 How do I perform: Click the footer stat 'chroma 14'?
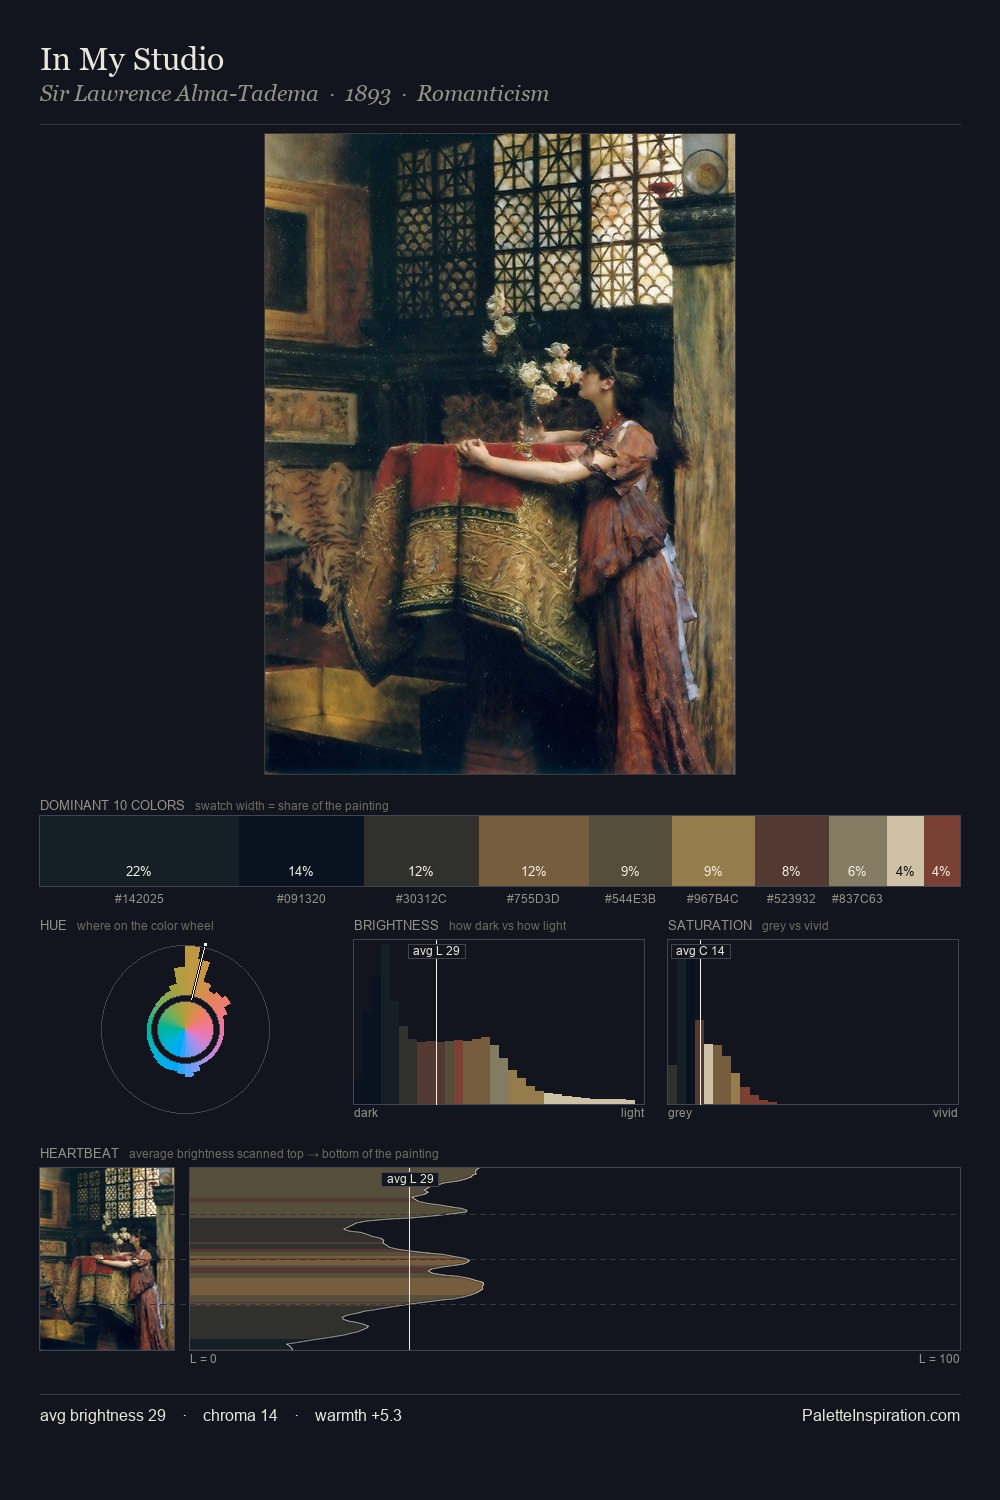point(240,1416)
